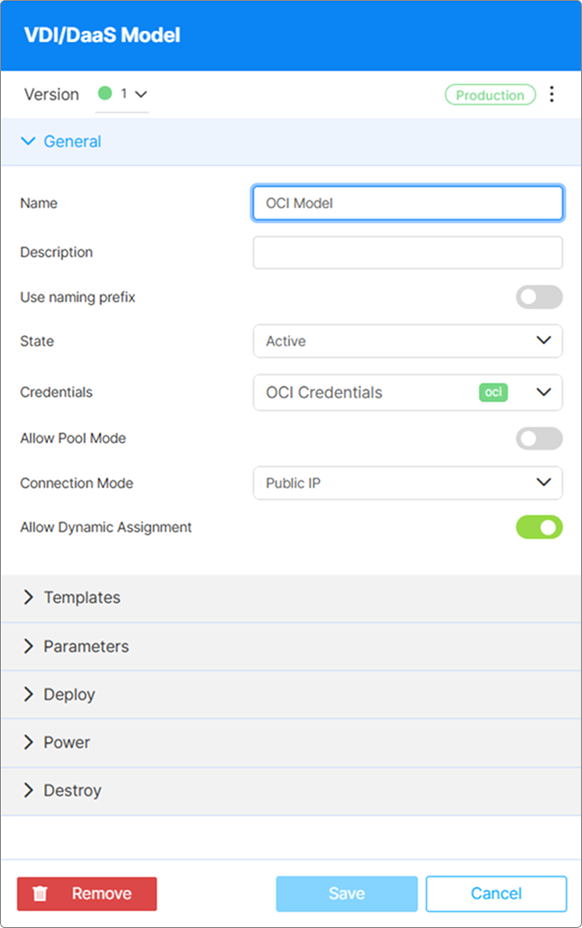
Task: Click the trash icon on Remove
Action: click(40, 893)
